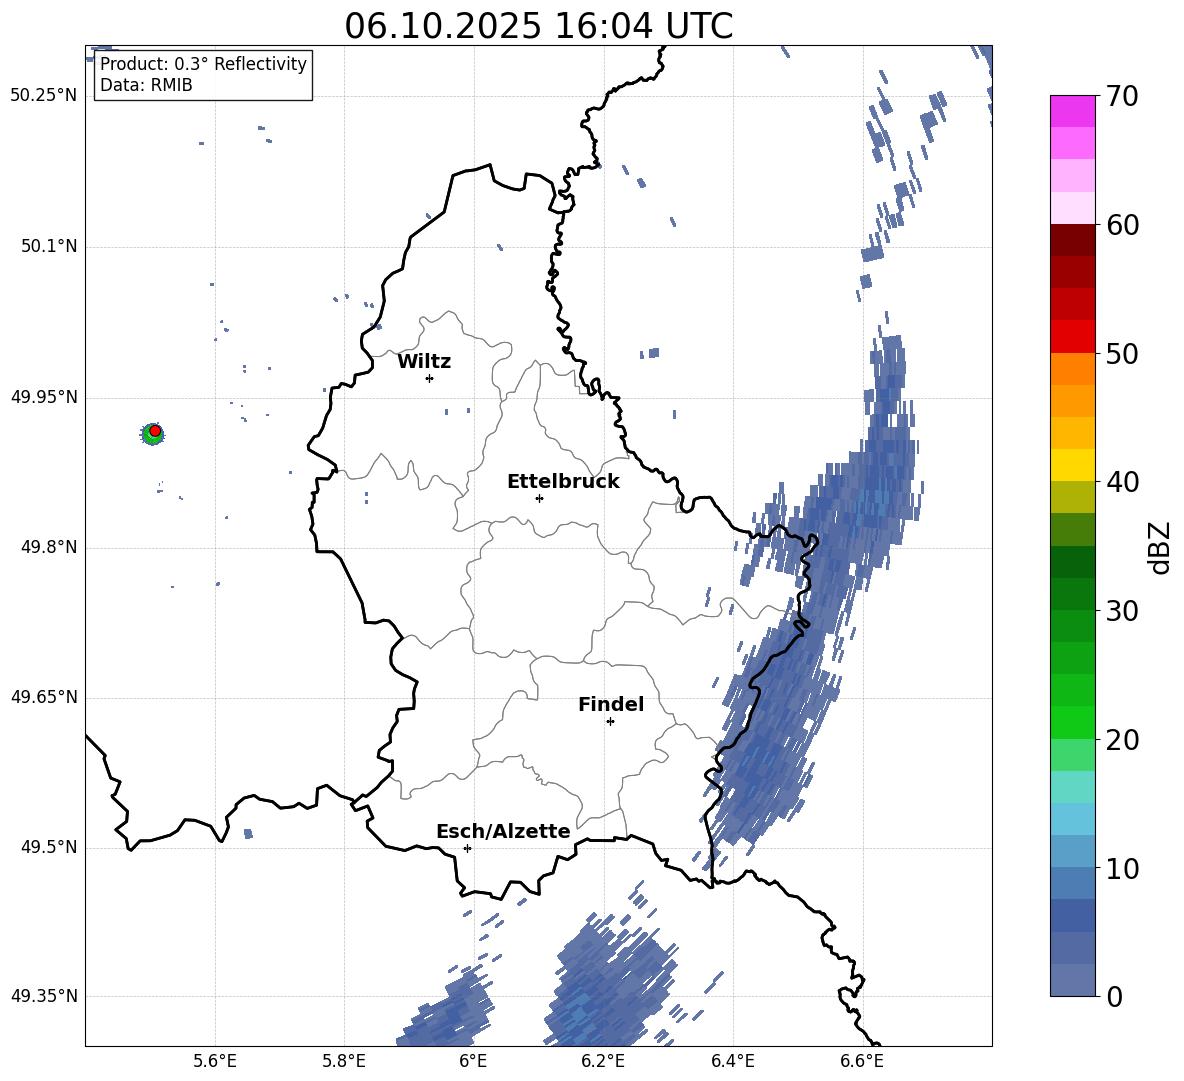Click the Product: 0.3° Reflectivity text

[x=203, y=63]
